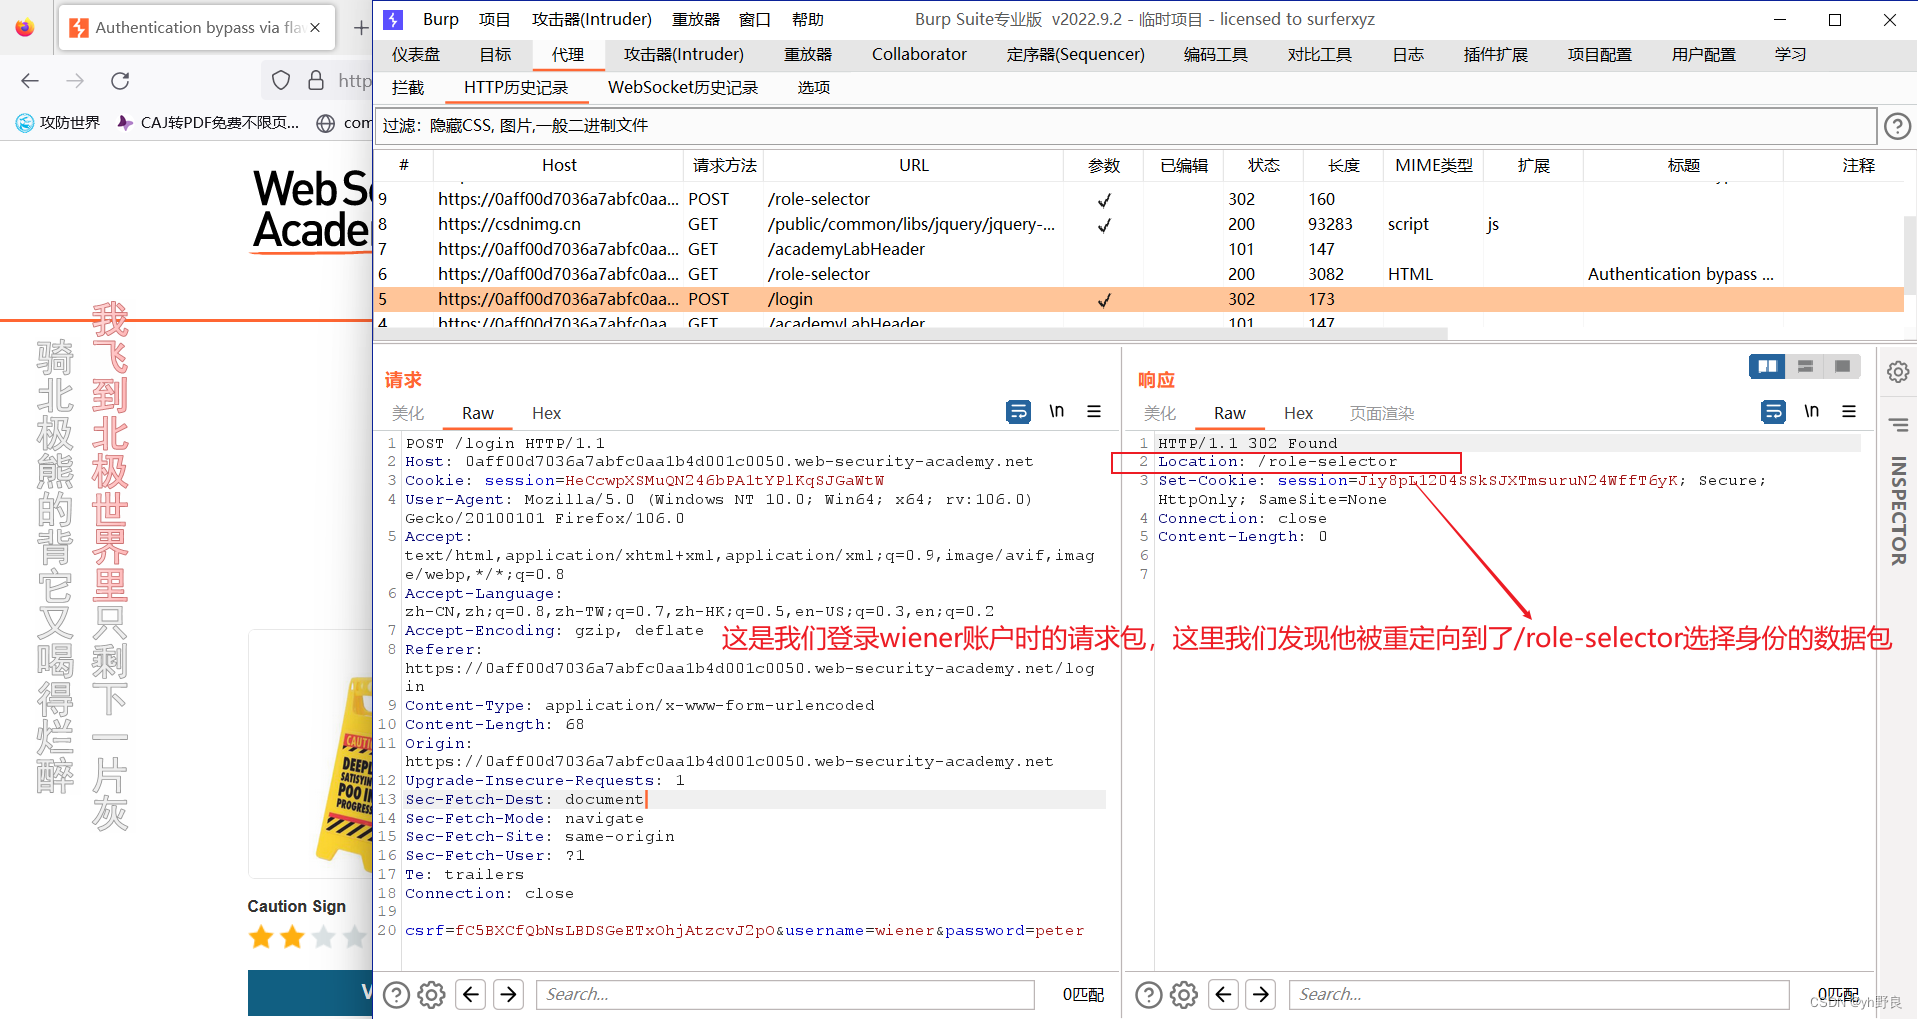Open WebSocket历史记录 sub-tab
The width and height of the screenshot is (1918, 1019).
click(683, 87)
